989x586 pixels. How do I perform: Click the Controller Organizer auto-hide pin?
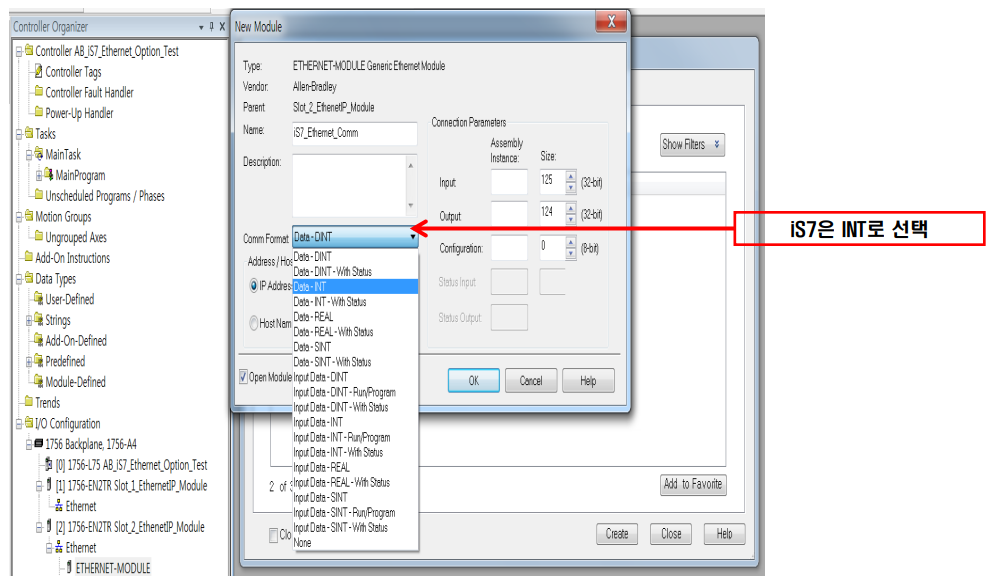pos(210,27)
